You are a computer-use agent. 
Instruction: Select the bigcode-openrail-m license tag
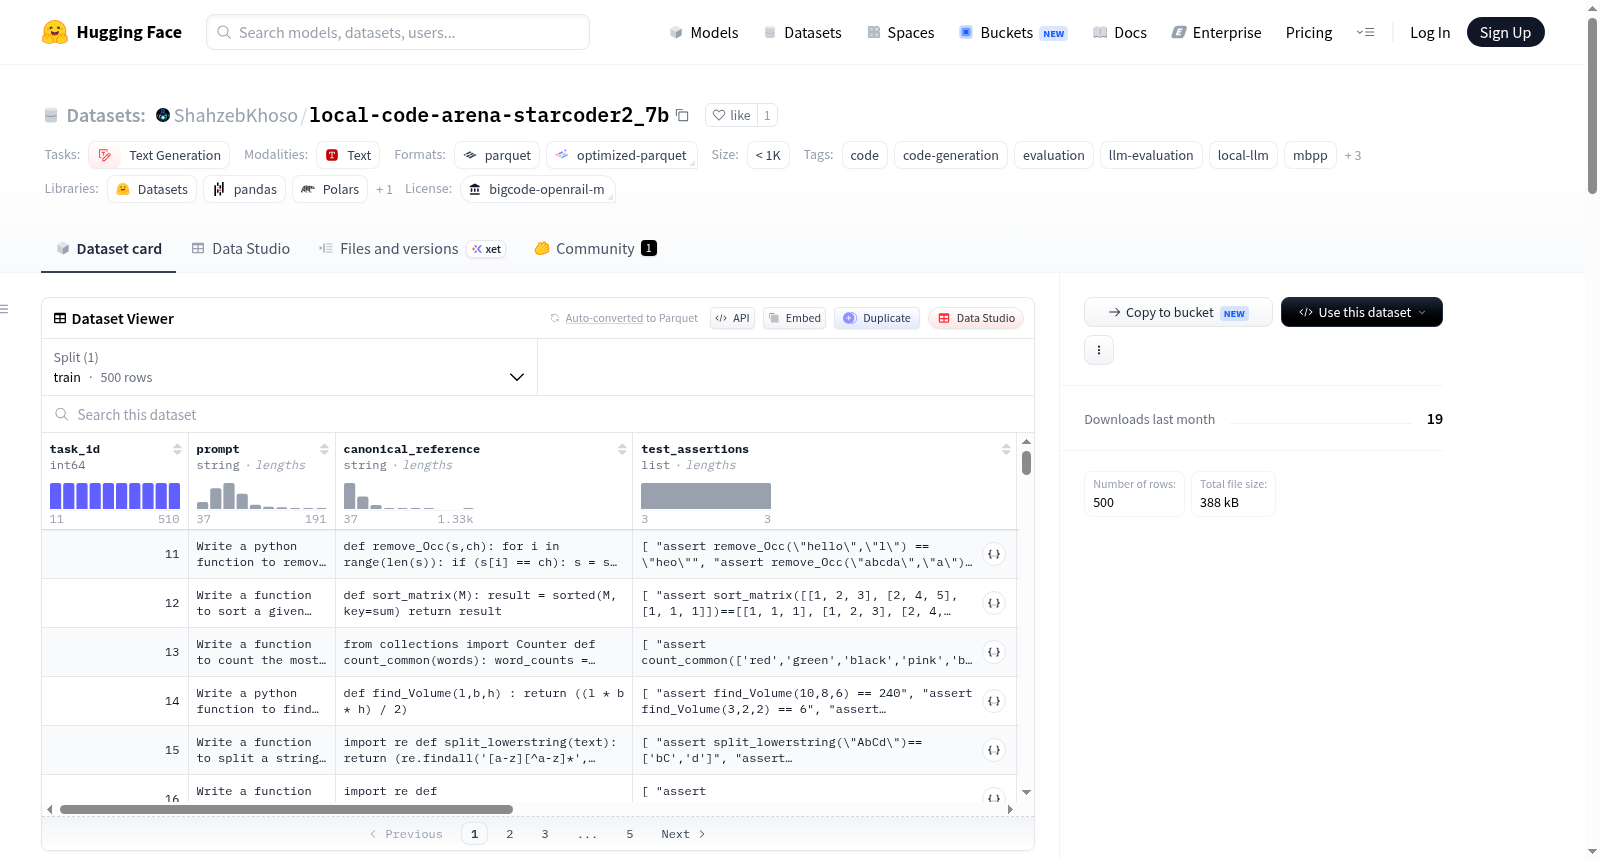538,189
